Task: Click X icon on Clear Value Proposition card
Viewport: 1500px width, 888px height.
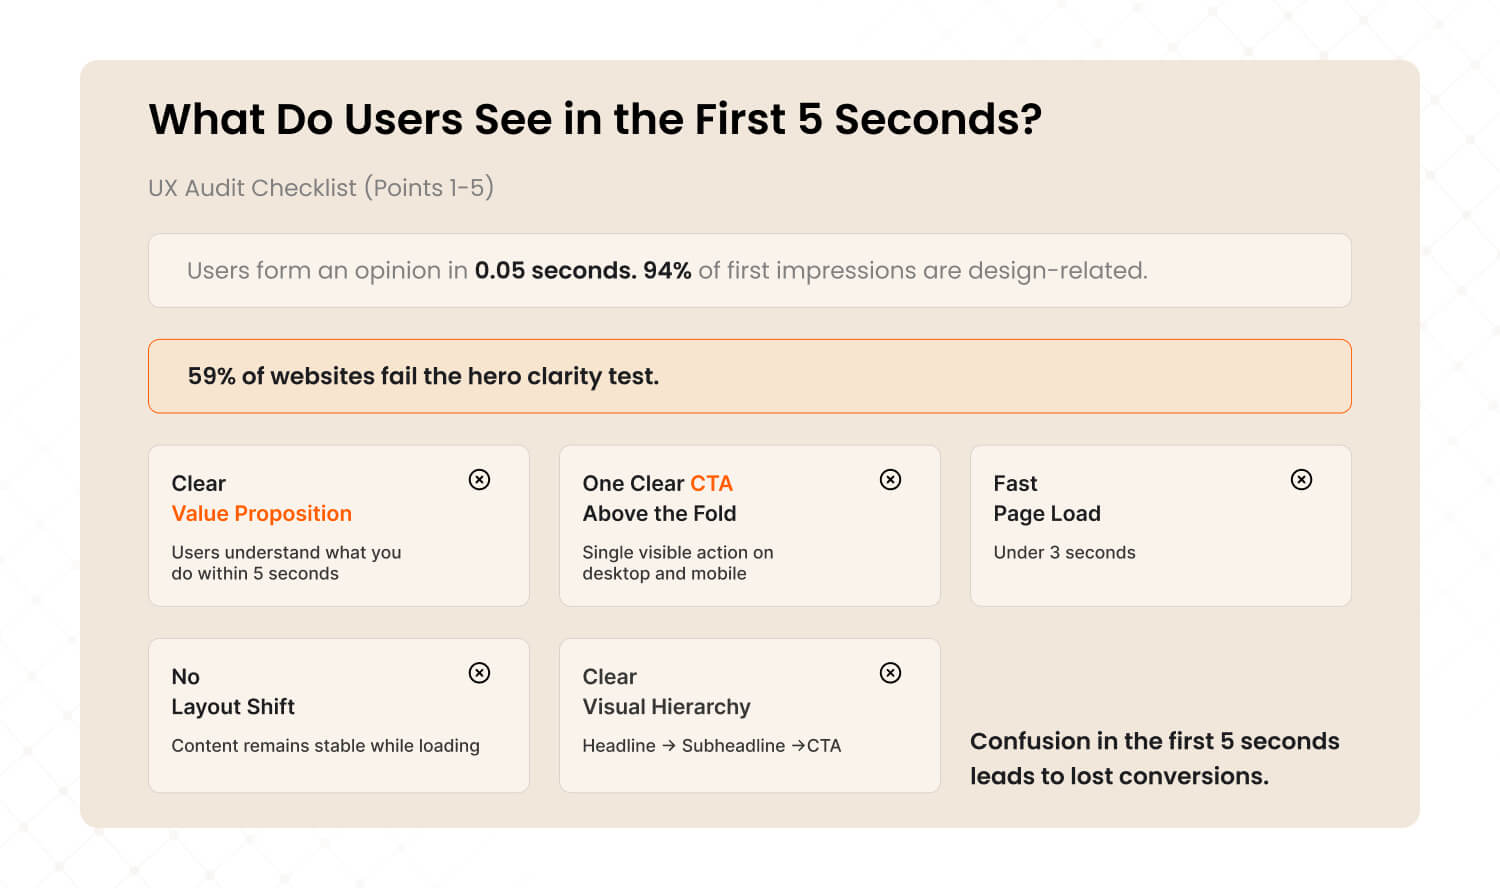Action: pos(479,480)
